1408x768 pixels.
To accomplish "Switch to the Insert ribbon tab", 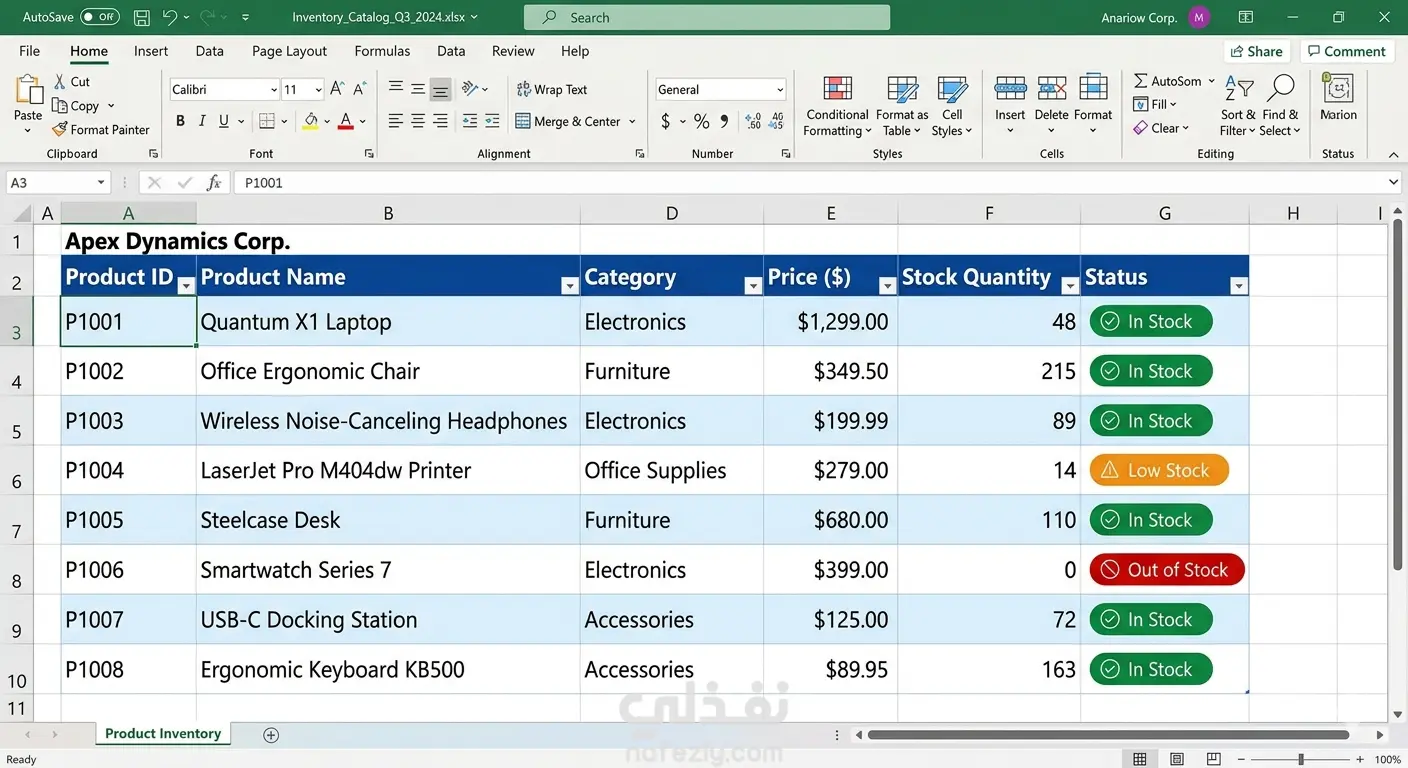I will (x=151, y=51).
